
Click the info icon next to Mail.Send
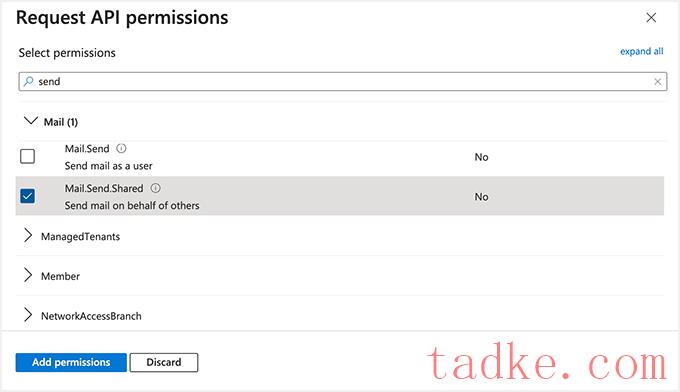pos(121,149)
